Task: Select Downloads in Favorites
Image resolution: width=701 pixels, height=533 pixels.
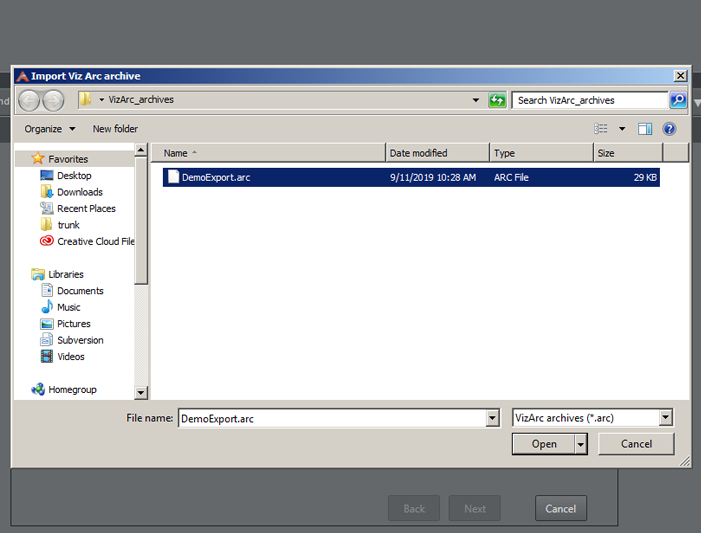Action: click(x=79, y=192)
